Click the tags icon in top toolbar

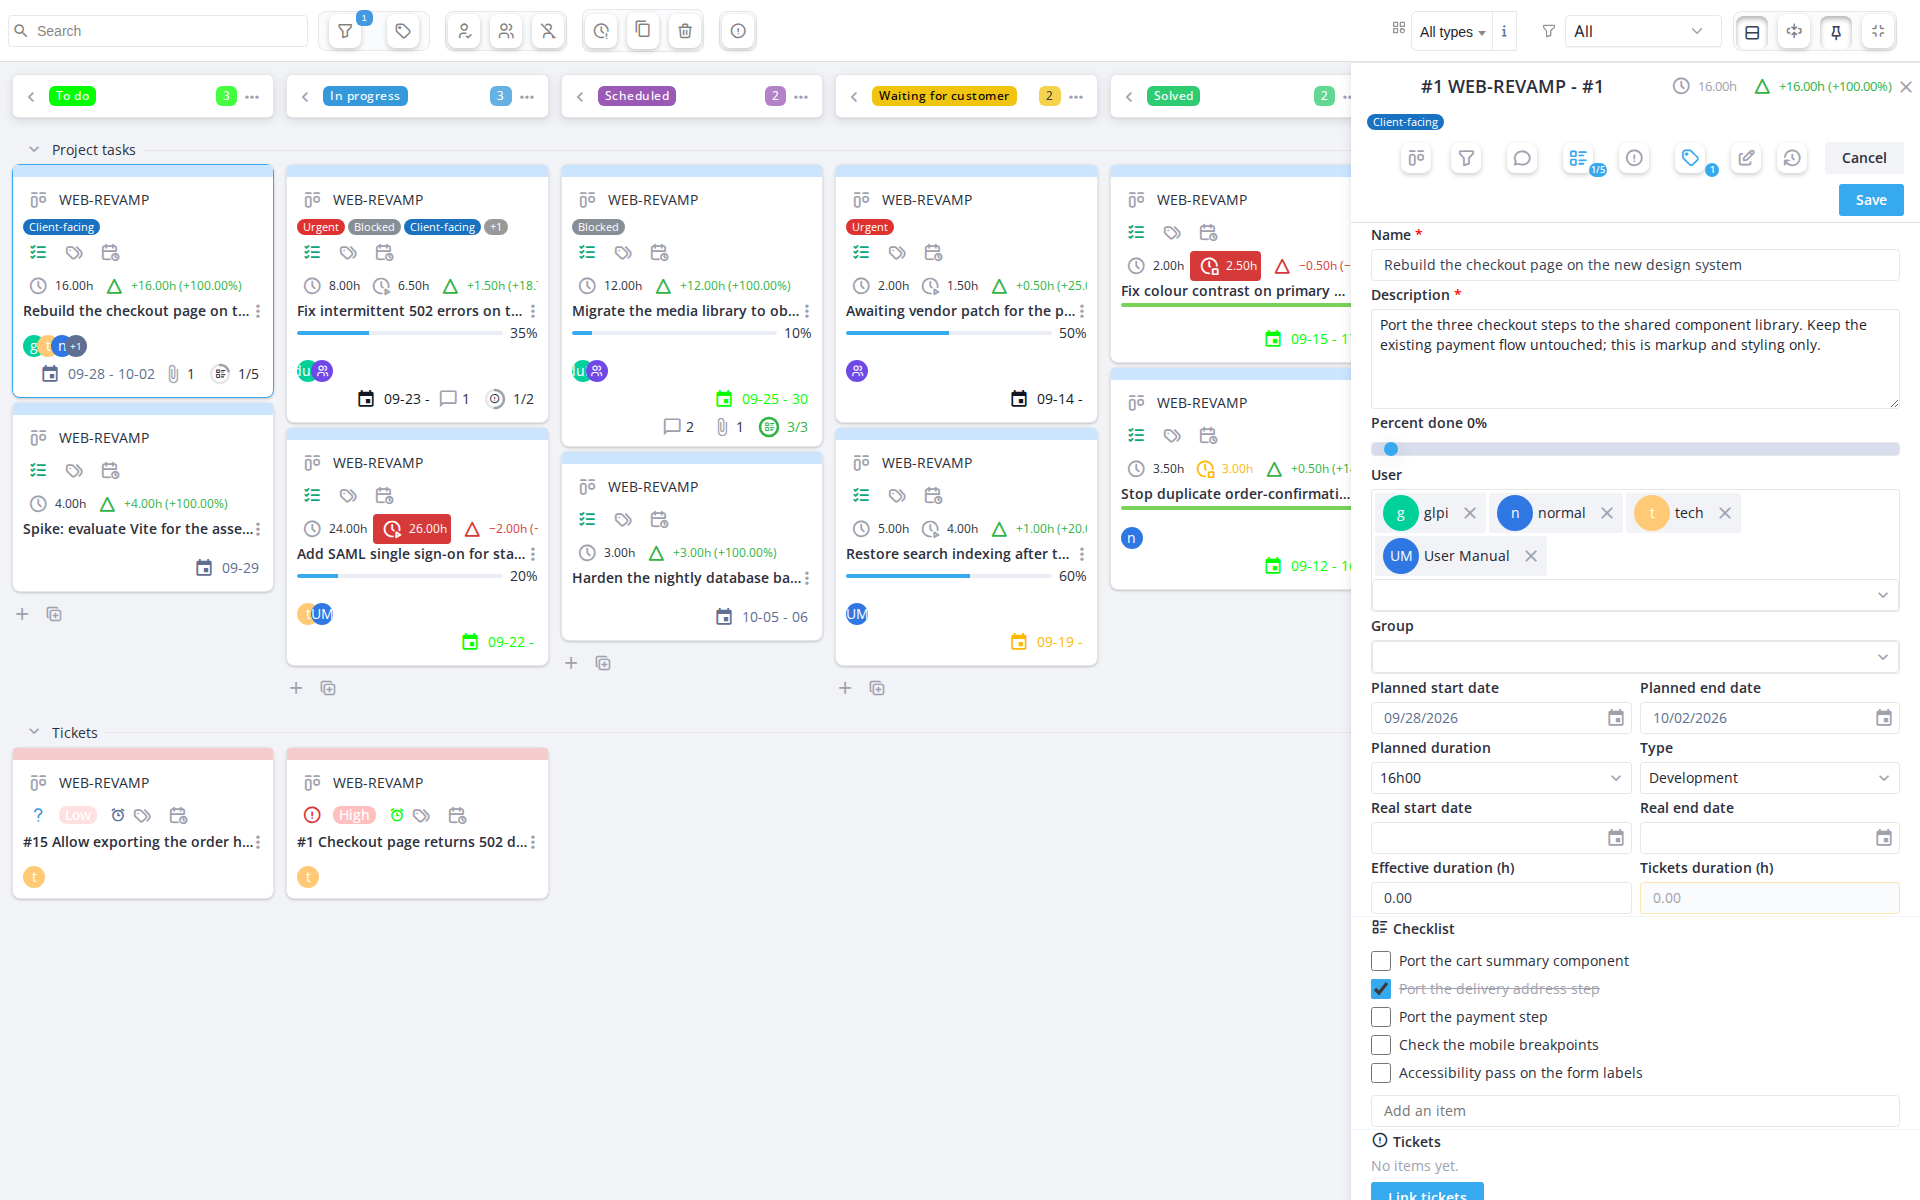[x=403, y=31]
